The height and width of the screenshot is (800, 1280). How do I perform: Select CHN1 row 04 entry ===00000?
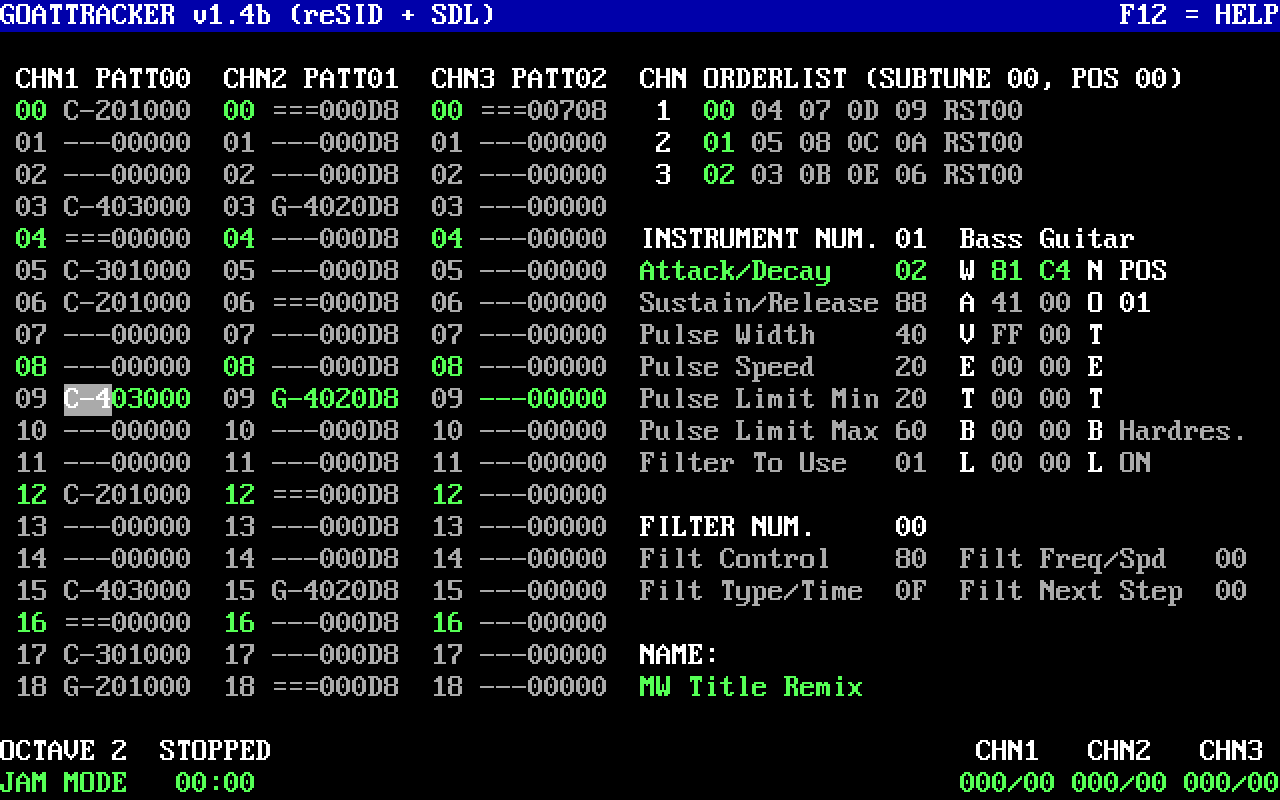point(127,239)
